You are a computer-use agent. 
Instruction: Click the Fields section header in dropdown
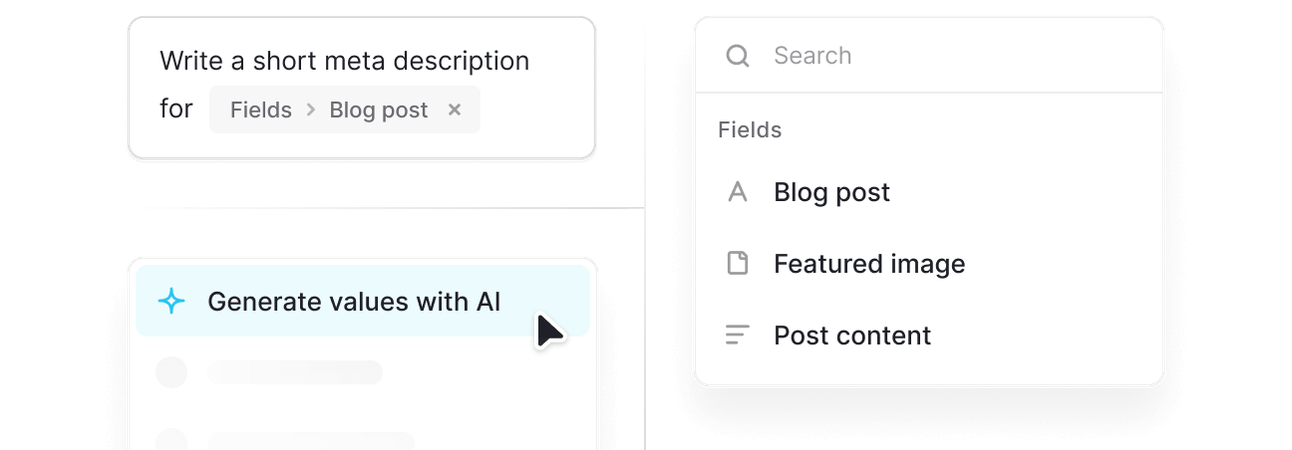[750, 130]
